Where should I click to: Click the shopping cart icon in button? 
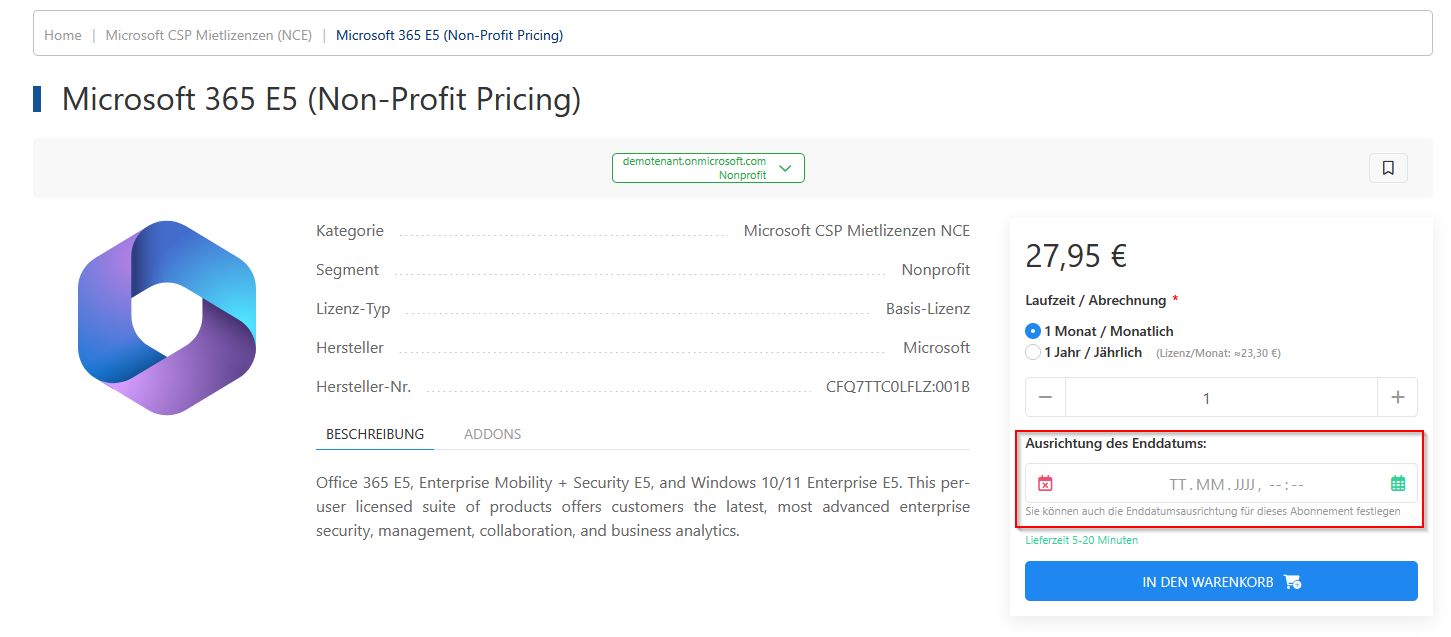pos(1292,581)
